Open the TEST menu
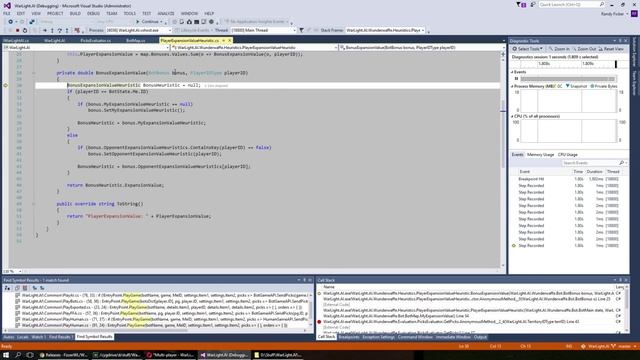 coord(147,13)
